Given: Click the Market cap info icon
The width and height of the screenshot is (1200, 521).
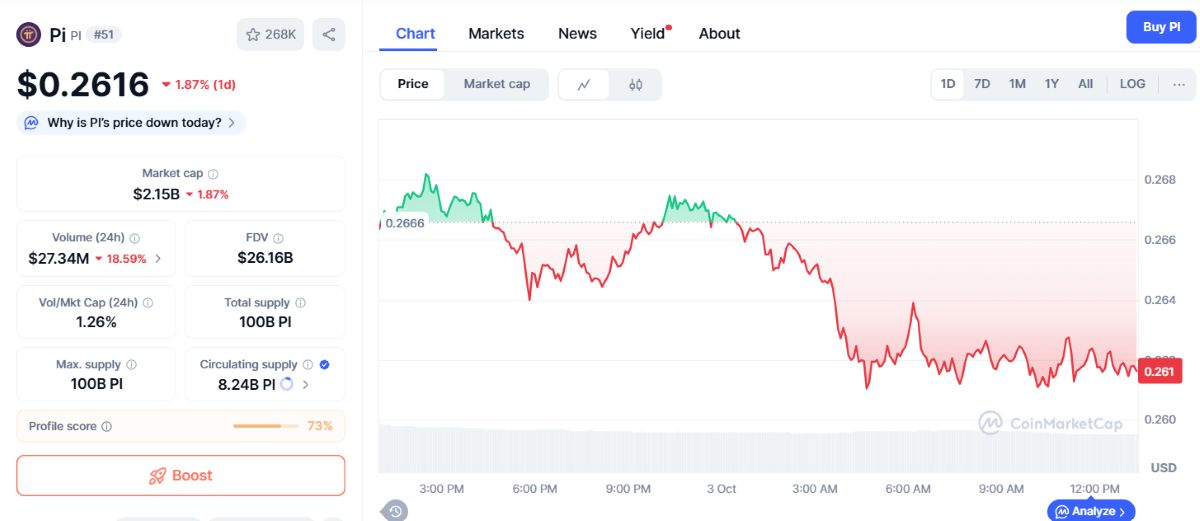Looking at the screenshot, I should click(213, 174).
